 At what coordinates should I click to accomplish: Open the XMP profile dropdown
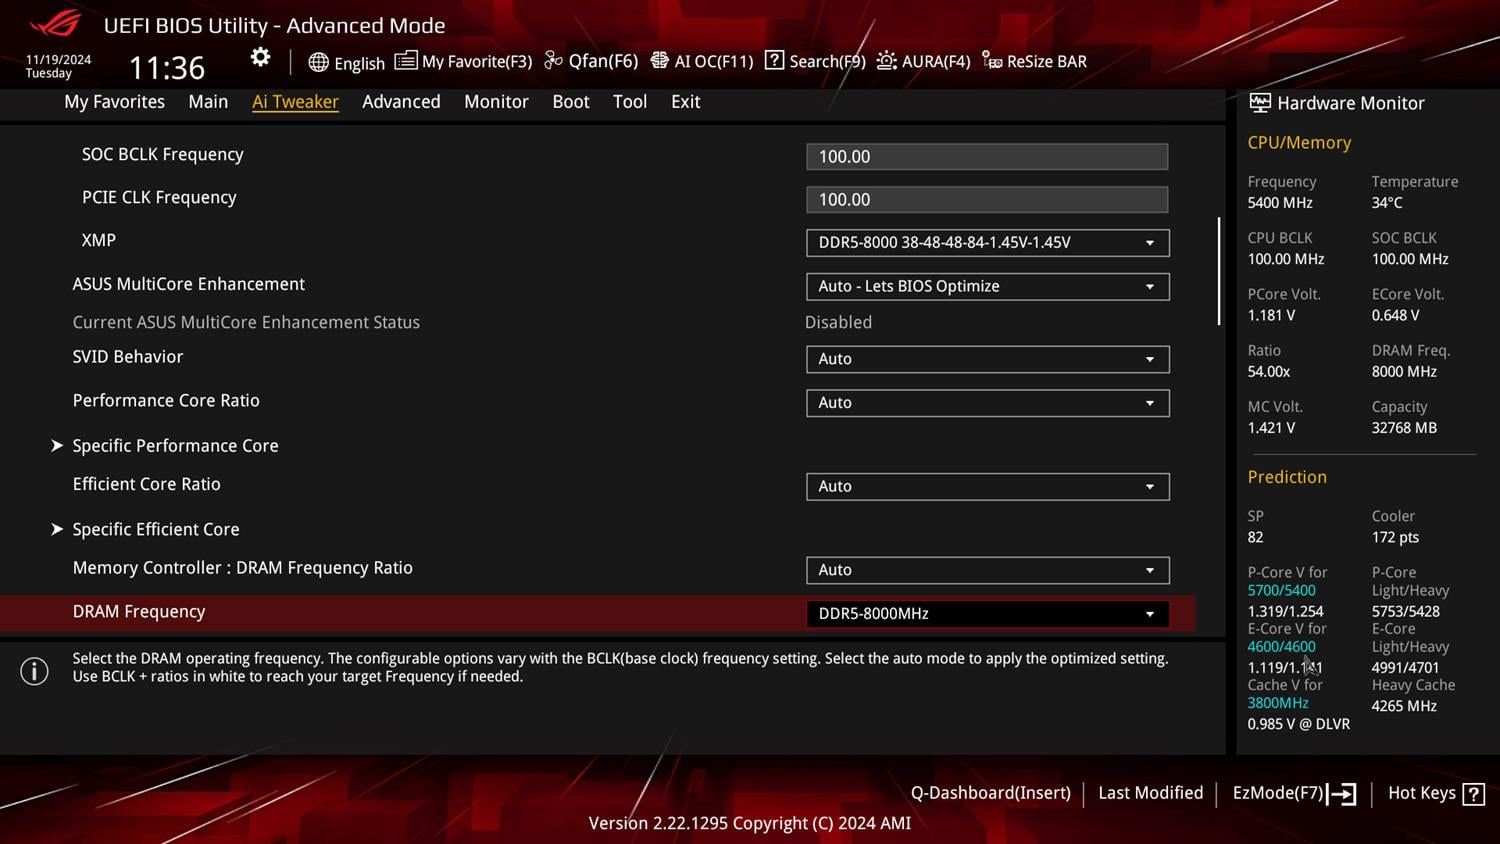988,243
